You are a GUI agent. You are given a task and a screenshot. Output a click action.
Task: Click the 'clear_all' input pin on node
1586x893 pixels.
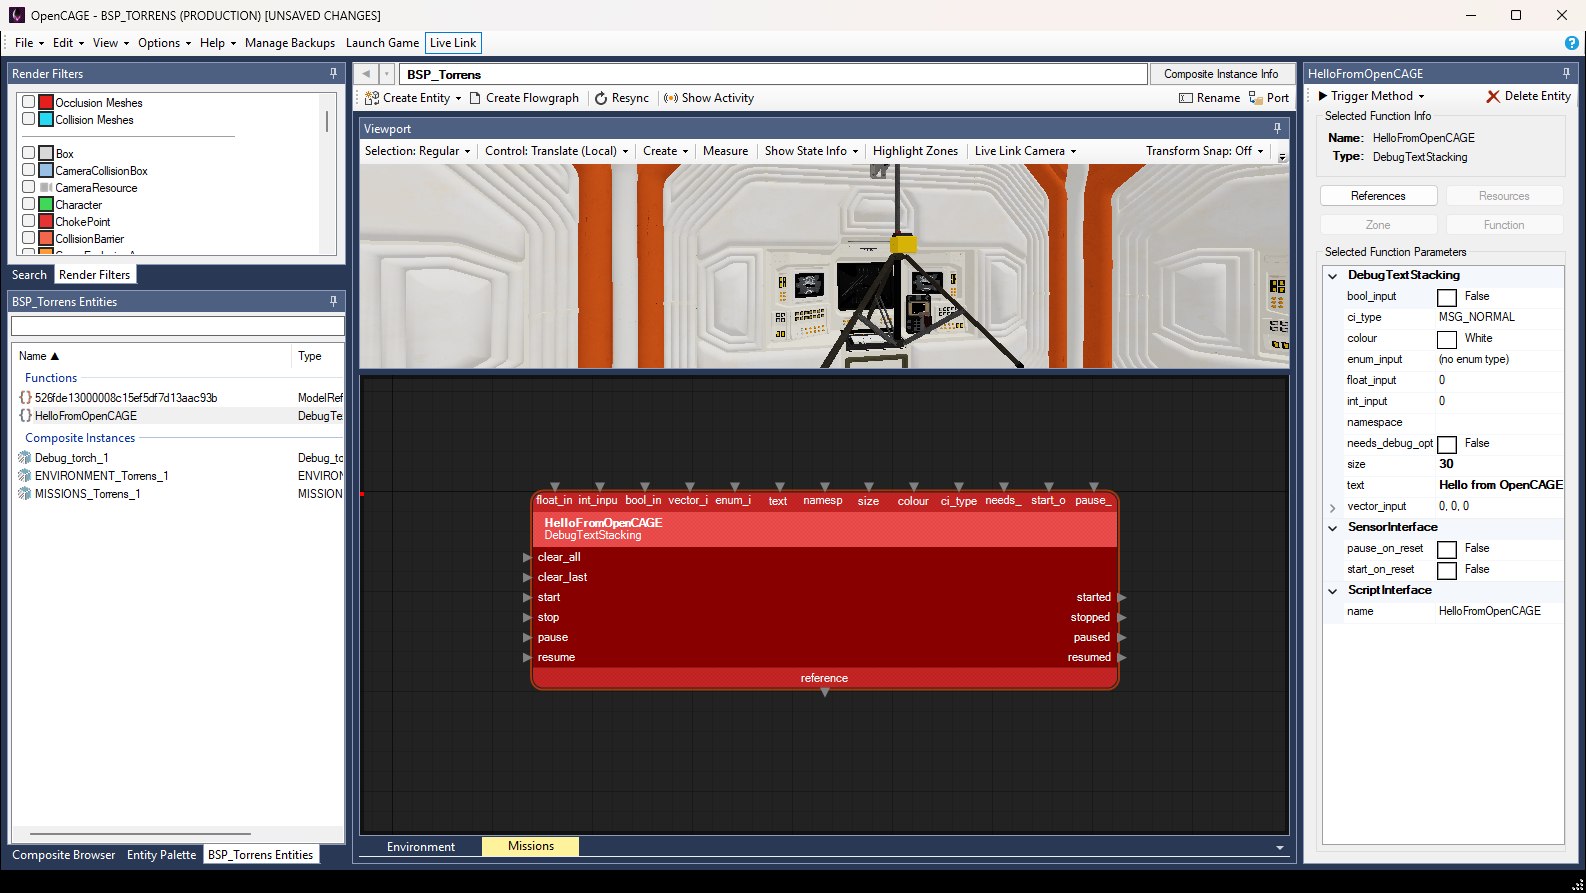tap(527, 557)
